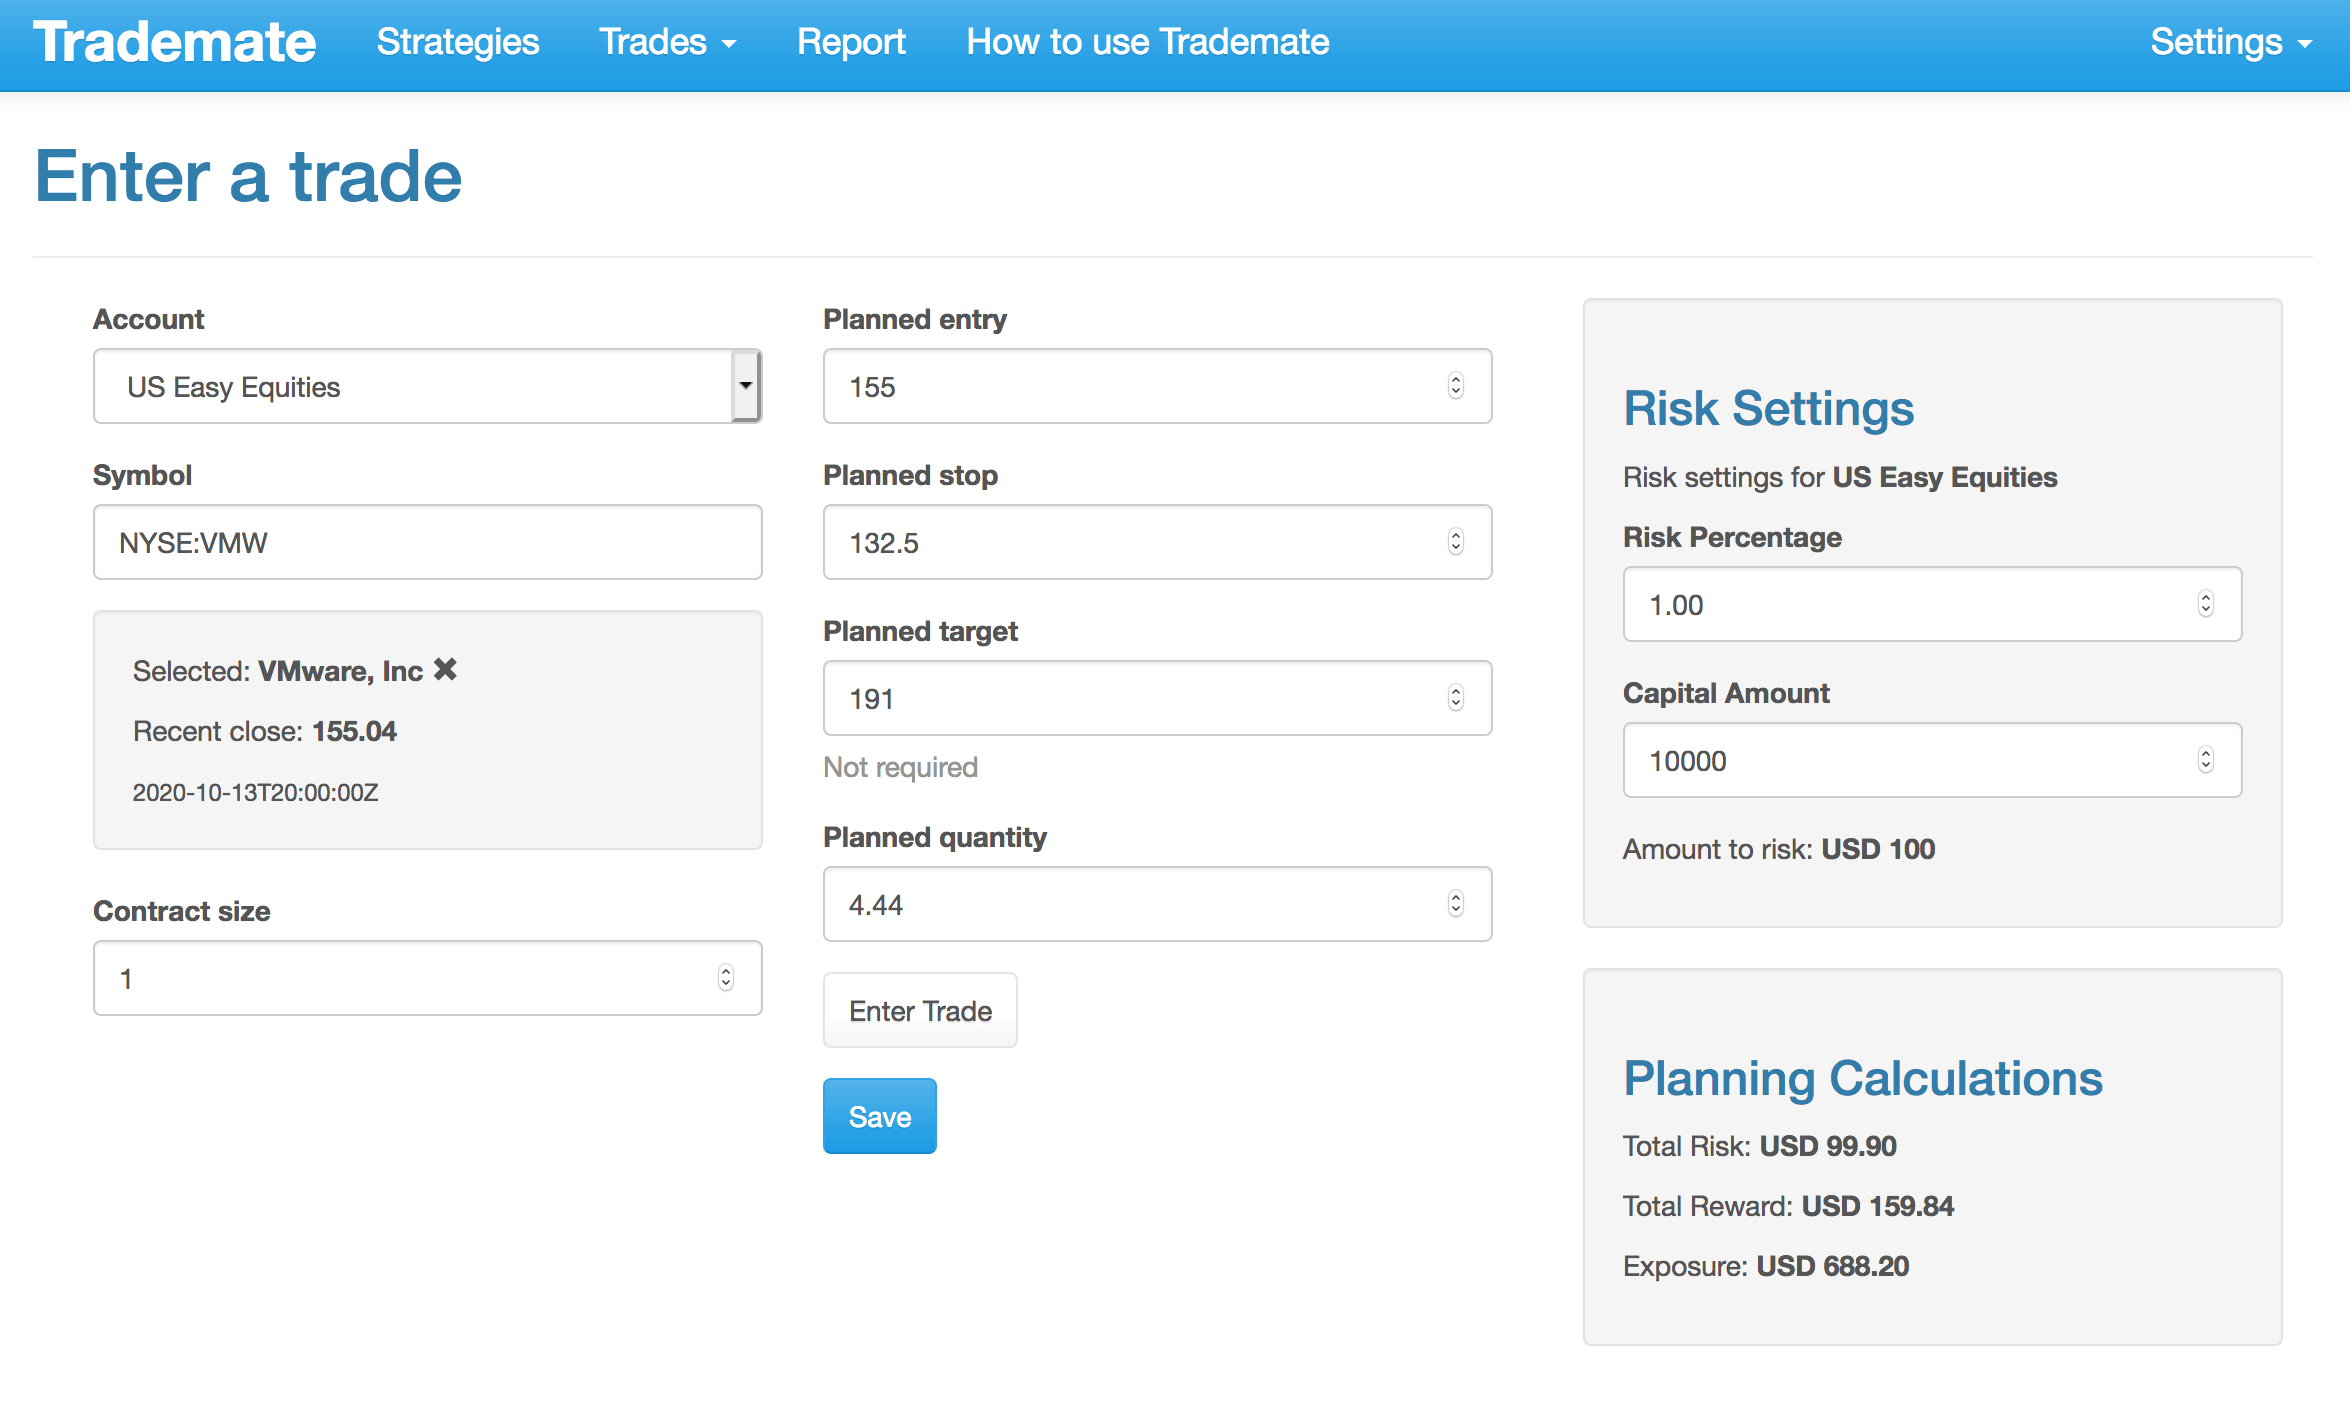This screenshot has width=2350, height=1402.
Task: Click the Planned stop field
Action: coord(1158,542)
